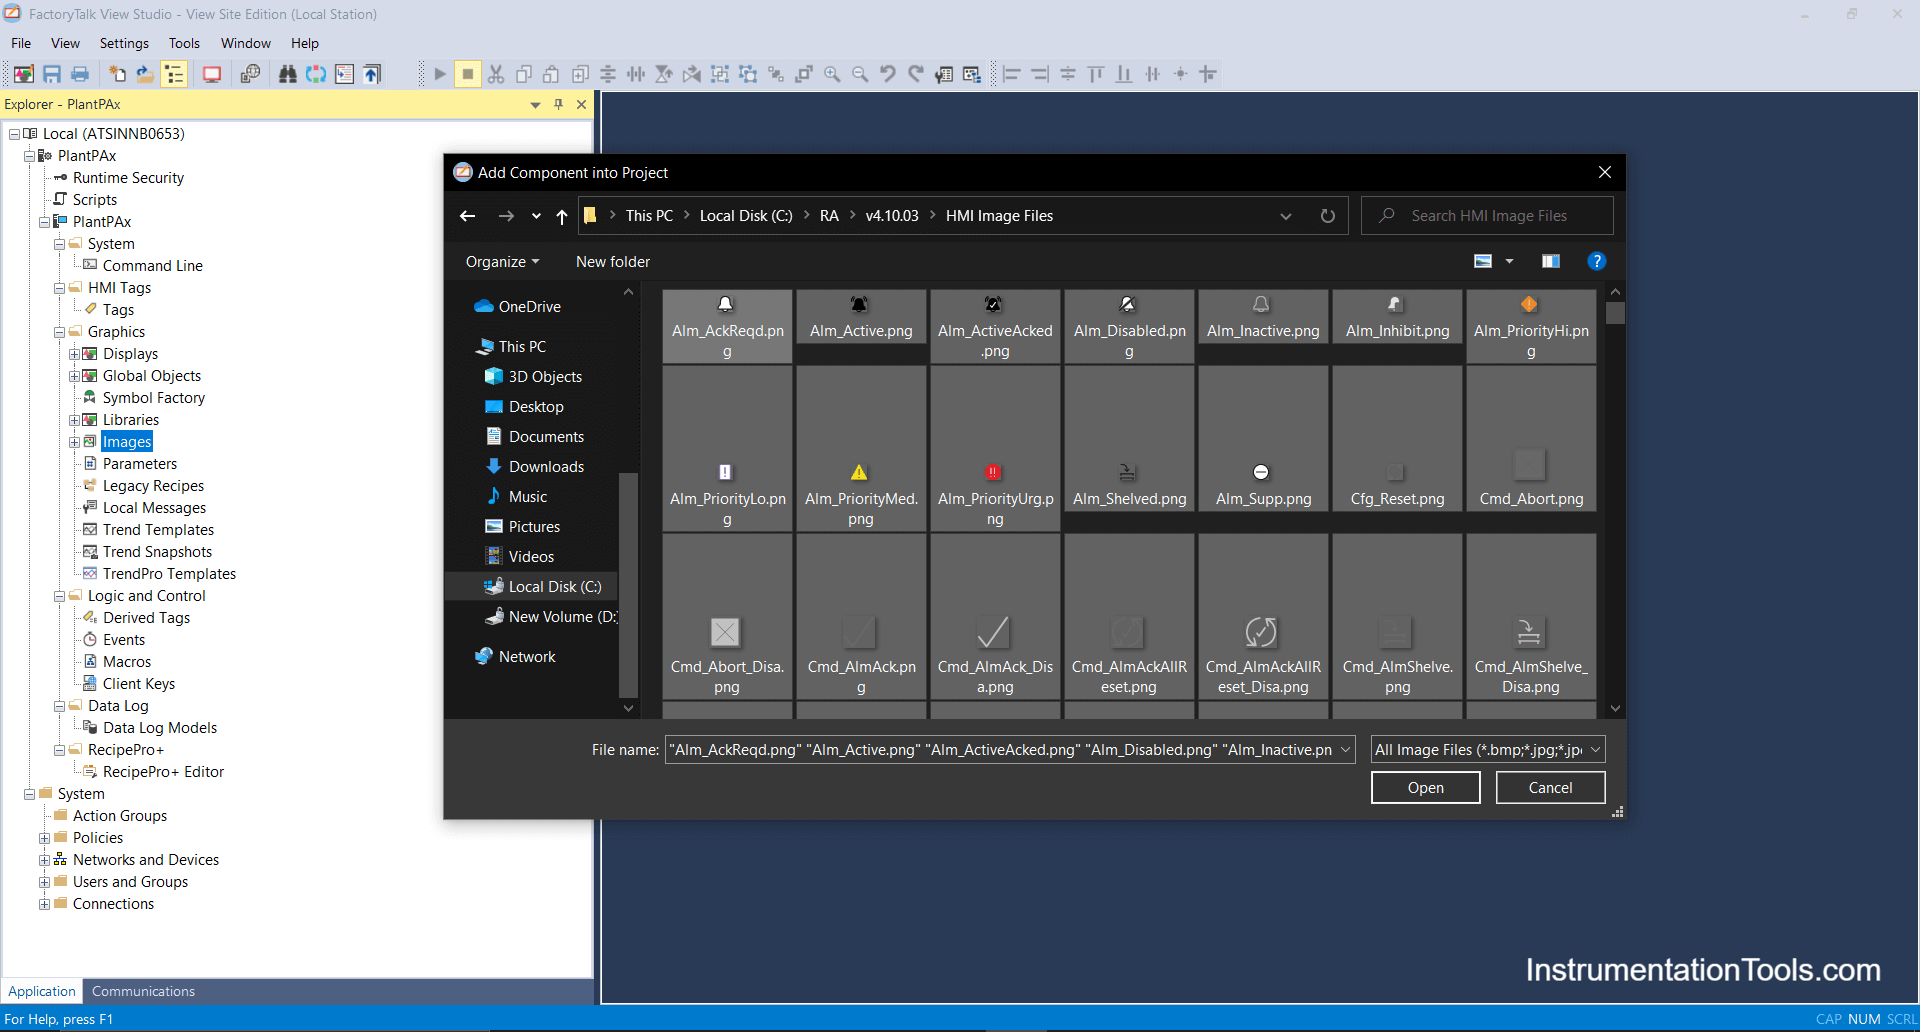
Task: Click the Undo arrow icon
Action: click(x=888, y=74)
